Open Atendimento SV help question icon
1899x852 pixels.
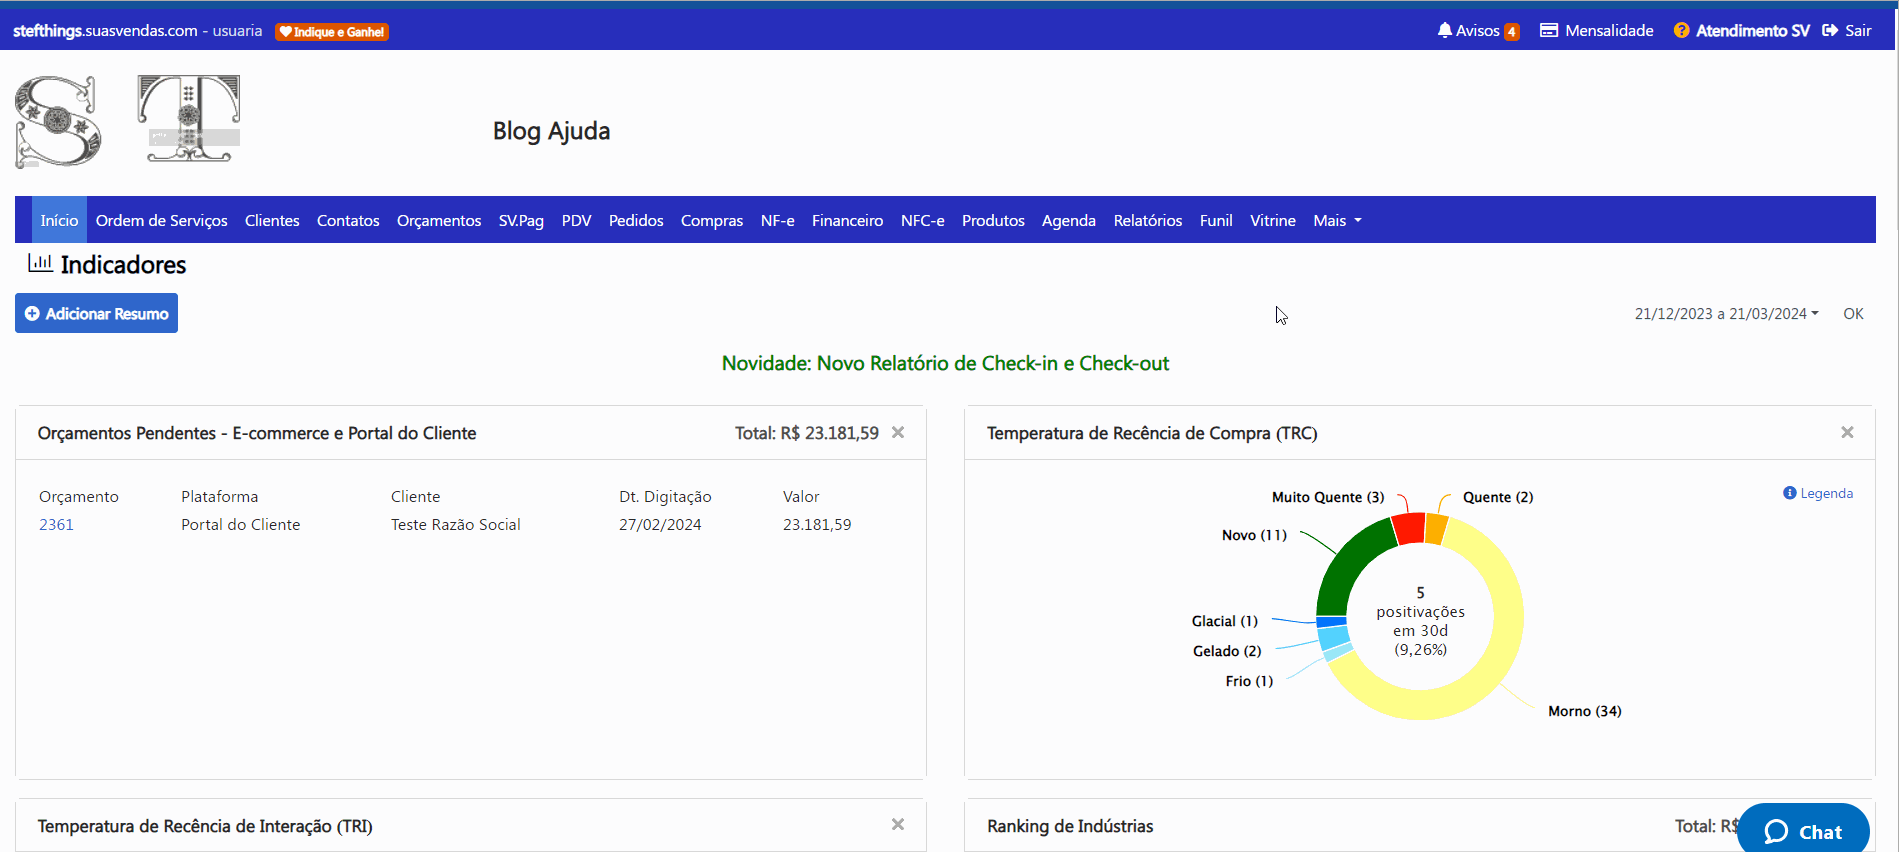1741,31
